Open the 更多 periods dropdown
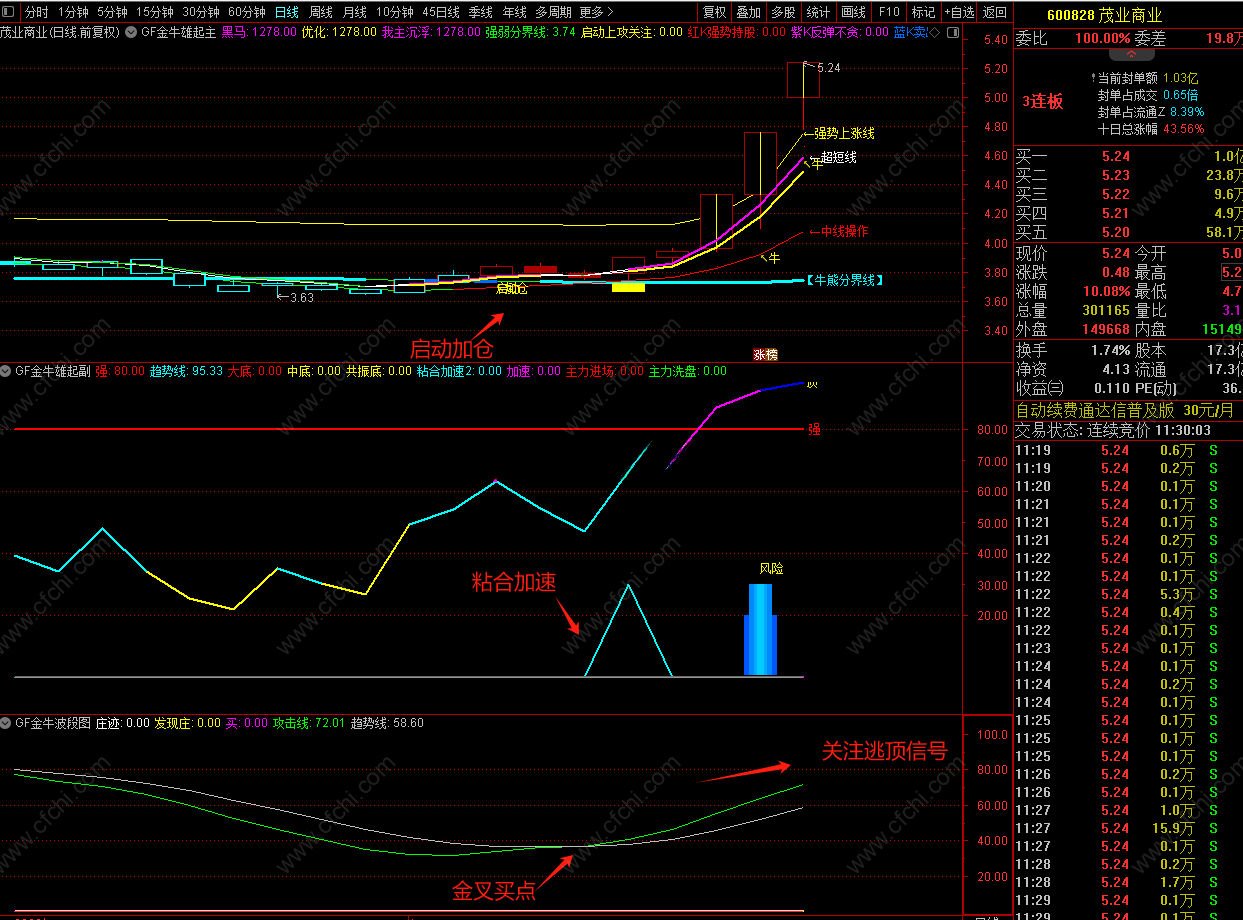Screen dimensions: 1243x920 (597, 12)
